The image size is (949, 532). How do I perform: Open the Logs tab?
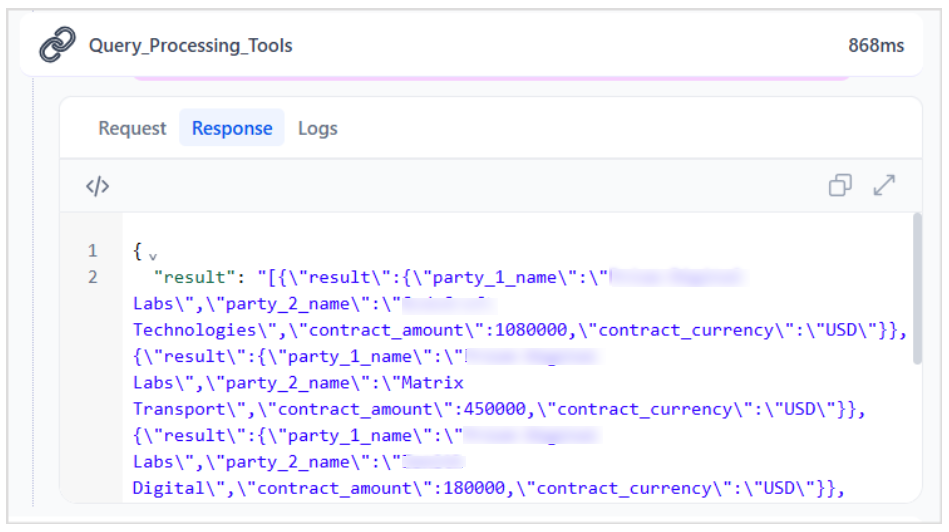pyautogui.click(x=318, y=128)
